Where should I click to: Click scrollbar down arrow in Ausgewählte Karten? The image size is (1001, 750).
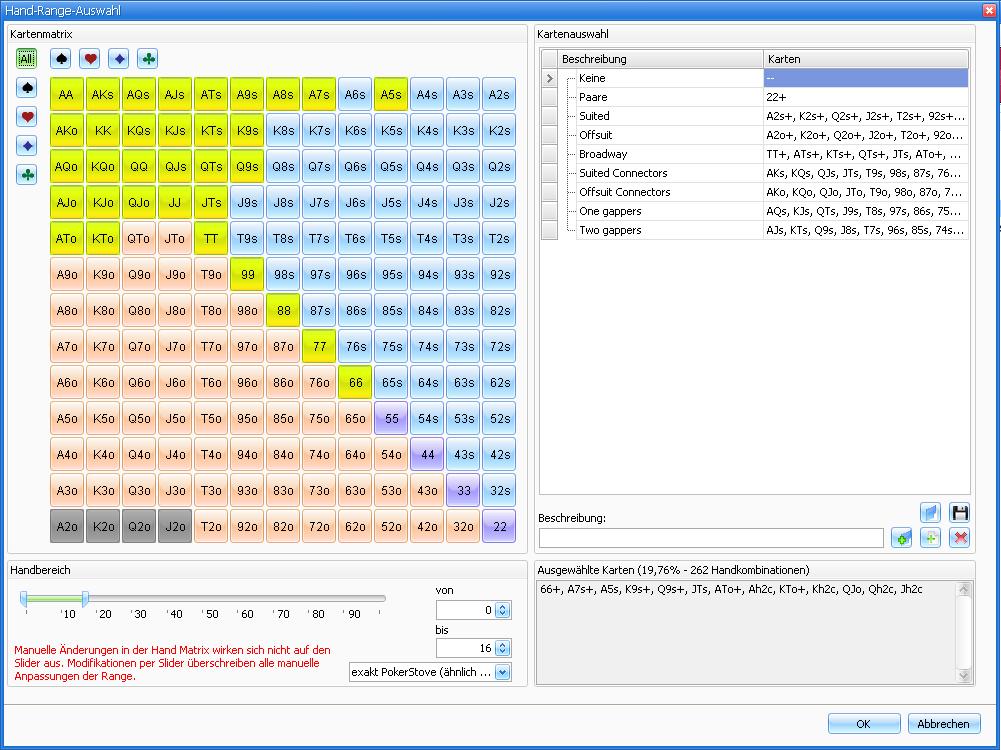pyautogui.click(x=964, y=675)
